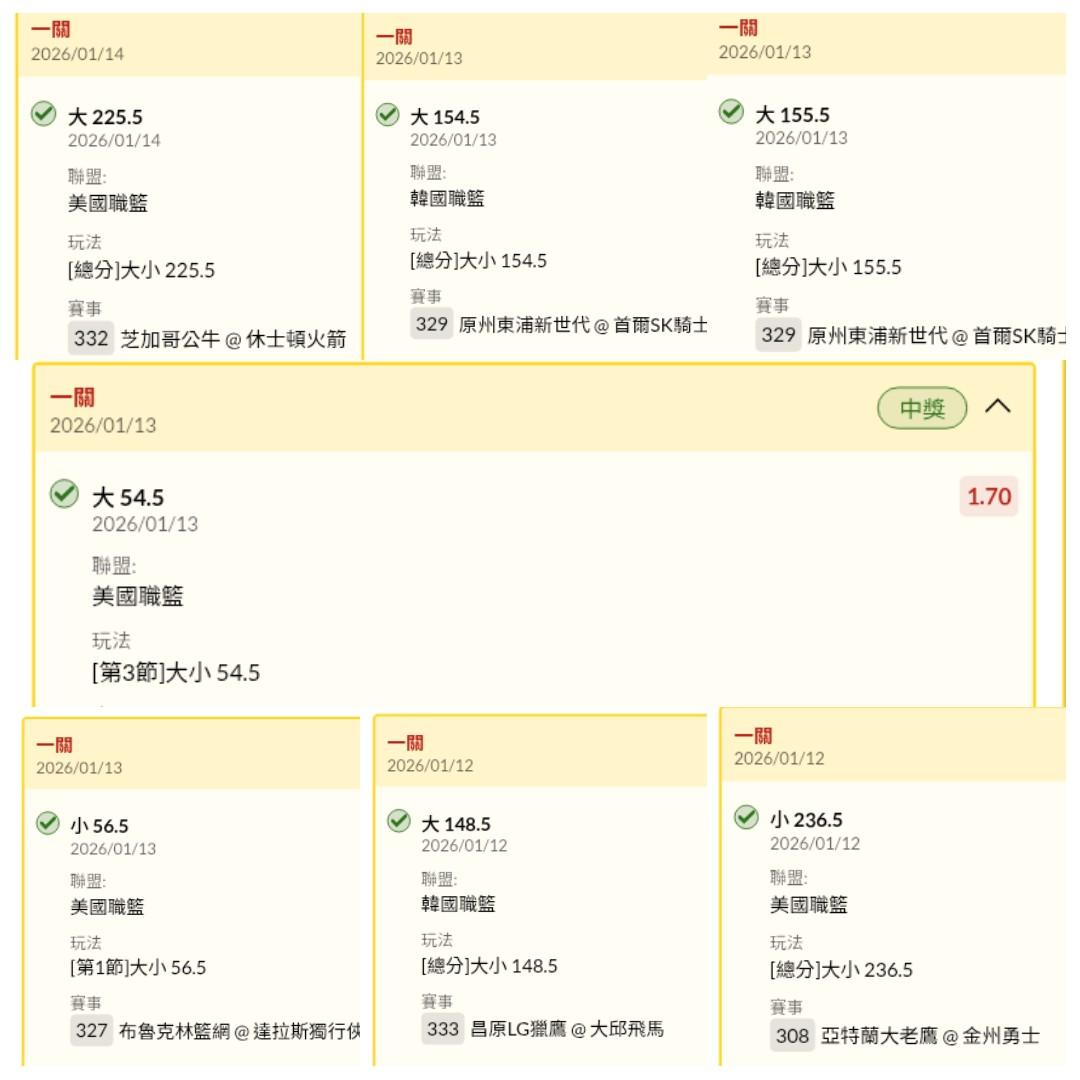The height and width of the screenshot is (1080, 1080).
Task: Select game number 308 badge
Action: point(792,1036)
